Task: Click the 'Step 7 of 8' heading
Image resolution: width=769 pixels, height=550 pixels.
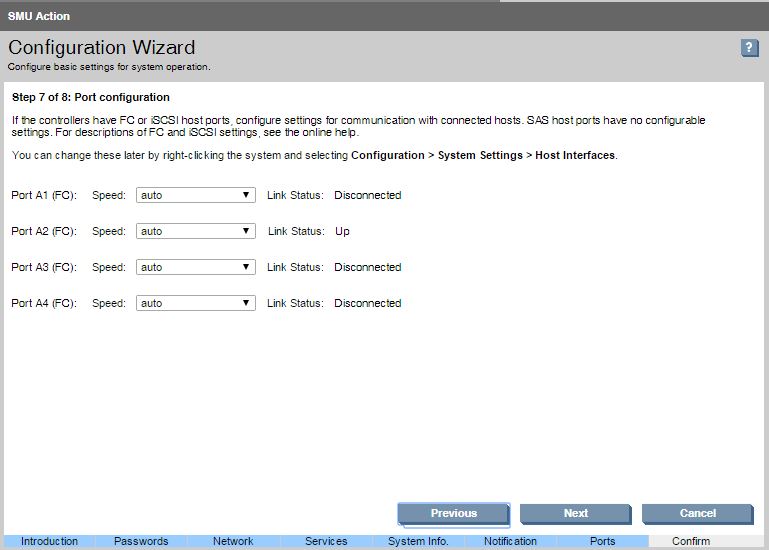Action: click(90, 98)
